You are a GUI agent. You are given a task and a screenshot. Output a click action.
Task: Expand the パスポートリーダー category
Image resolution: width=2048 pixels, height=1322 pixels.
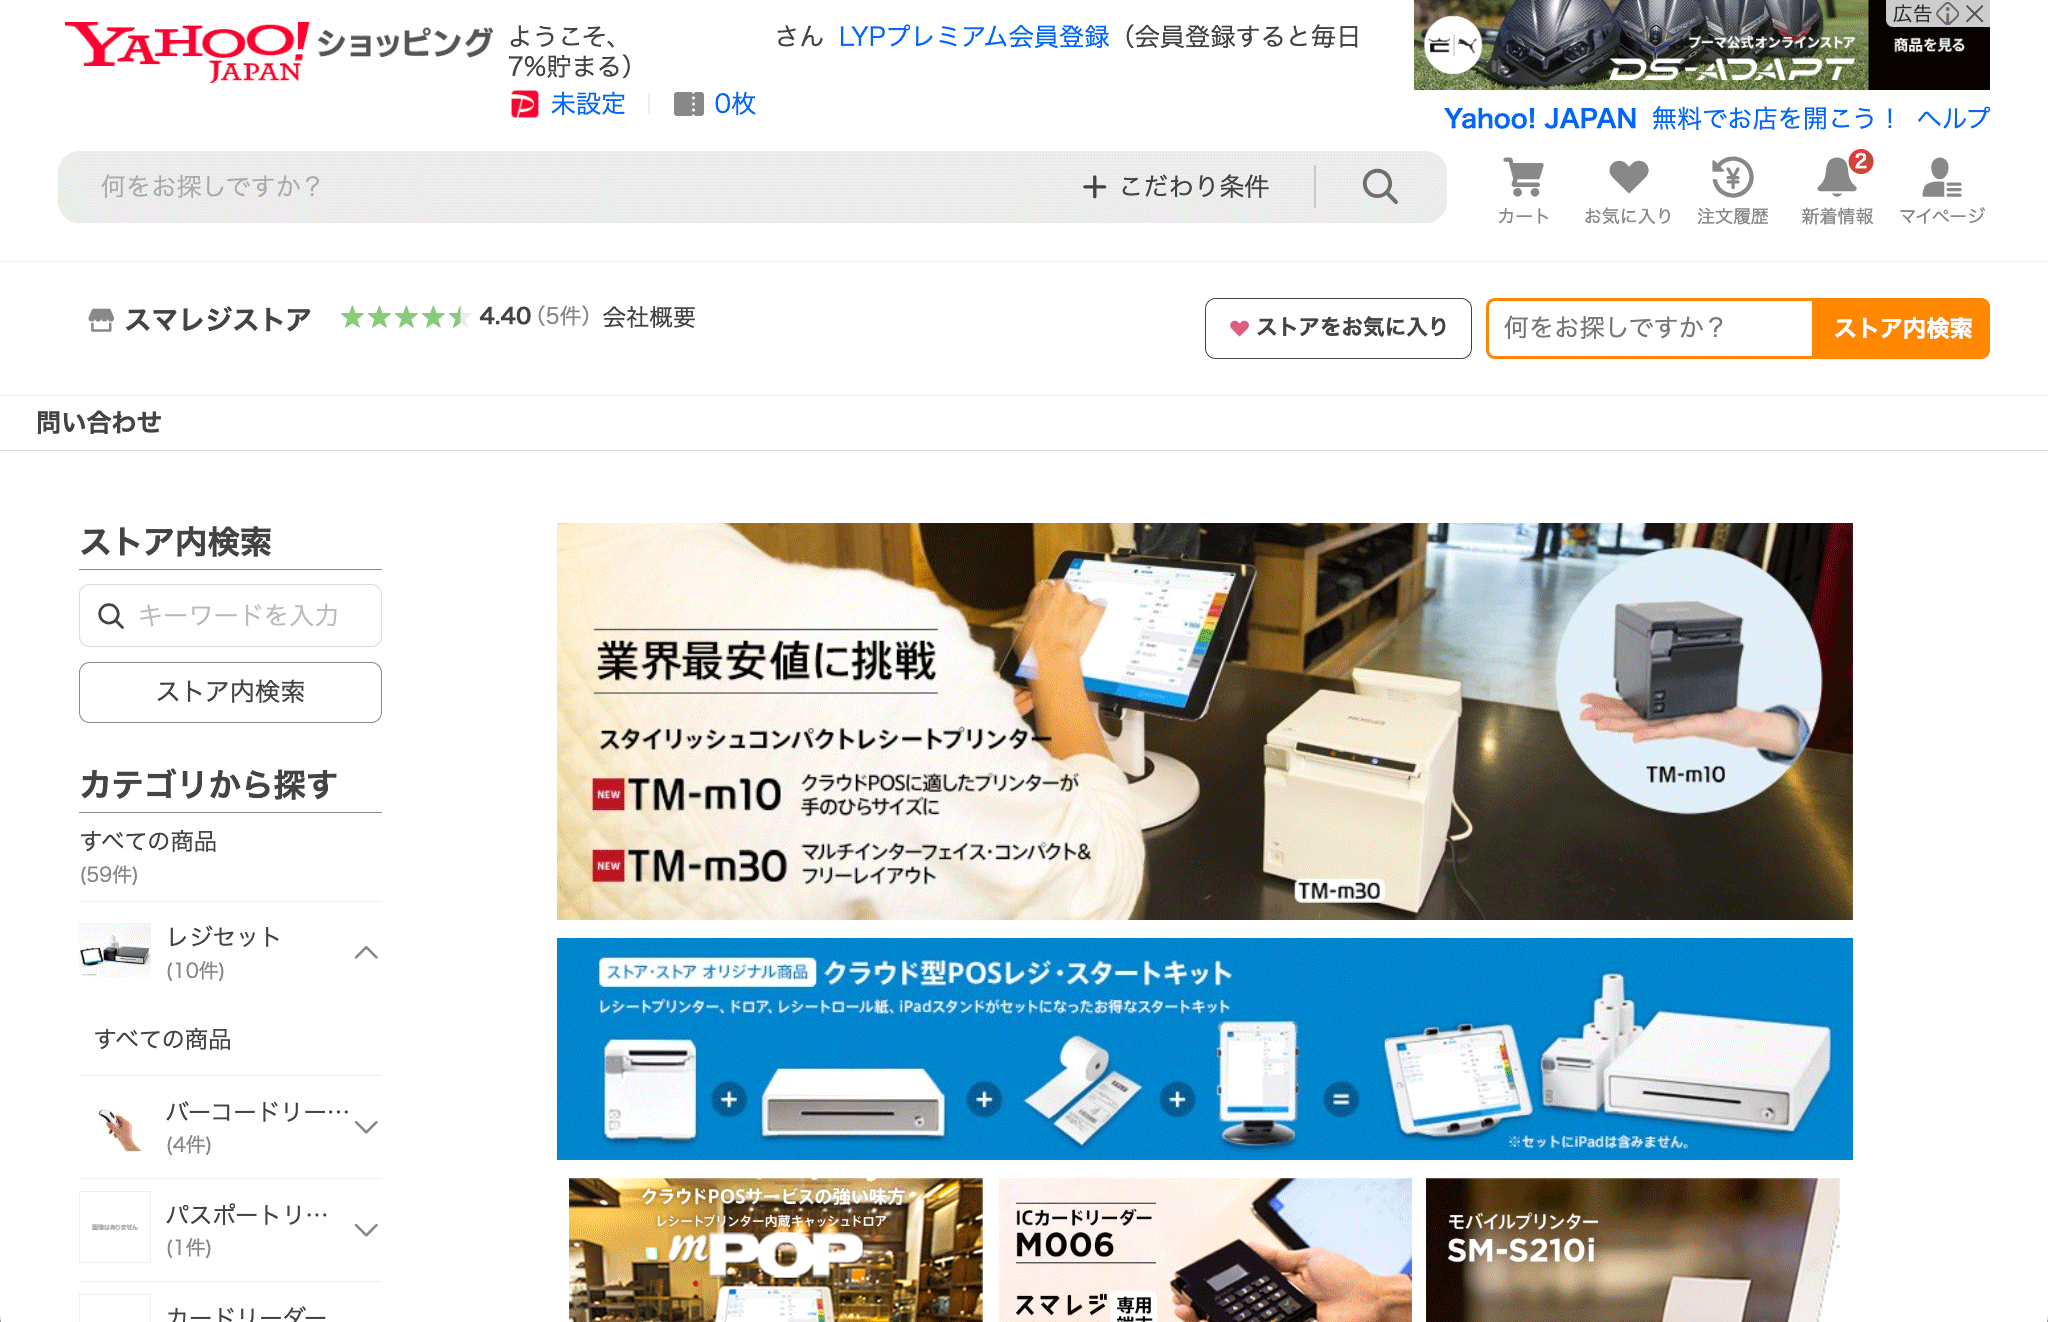(366, 1230)
